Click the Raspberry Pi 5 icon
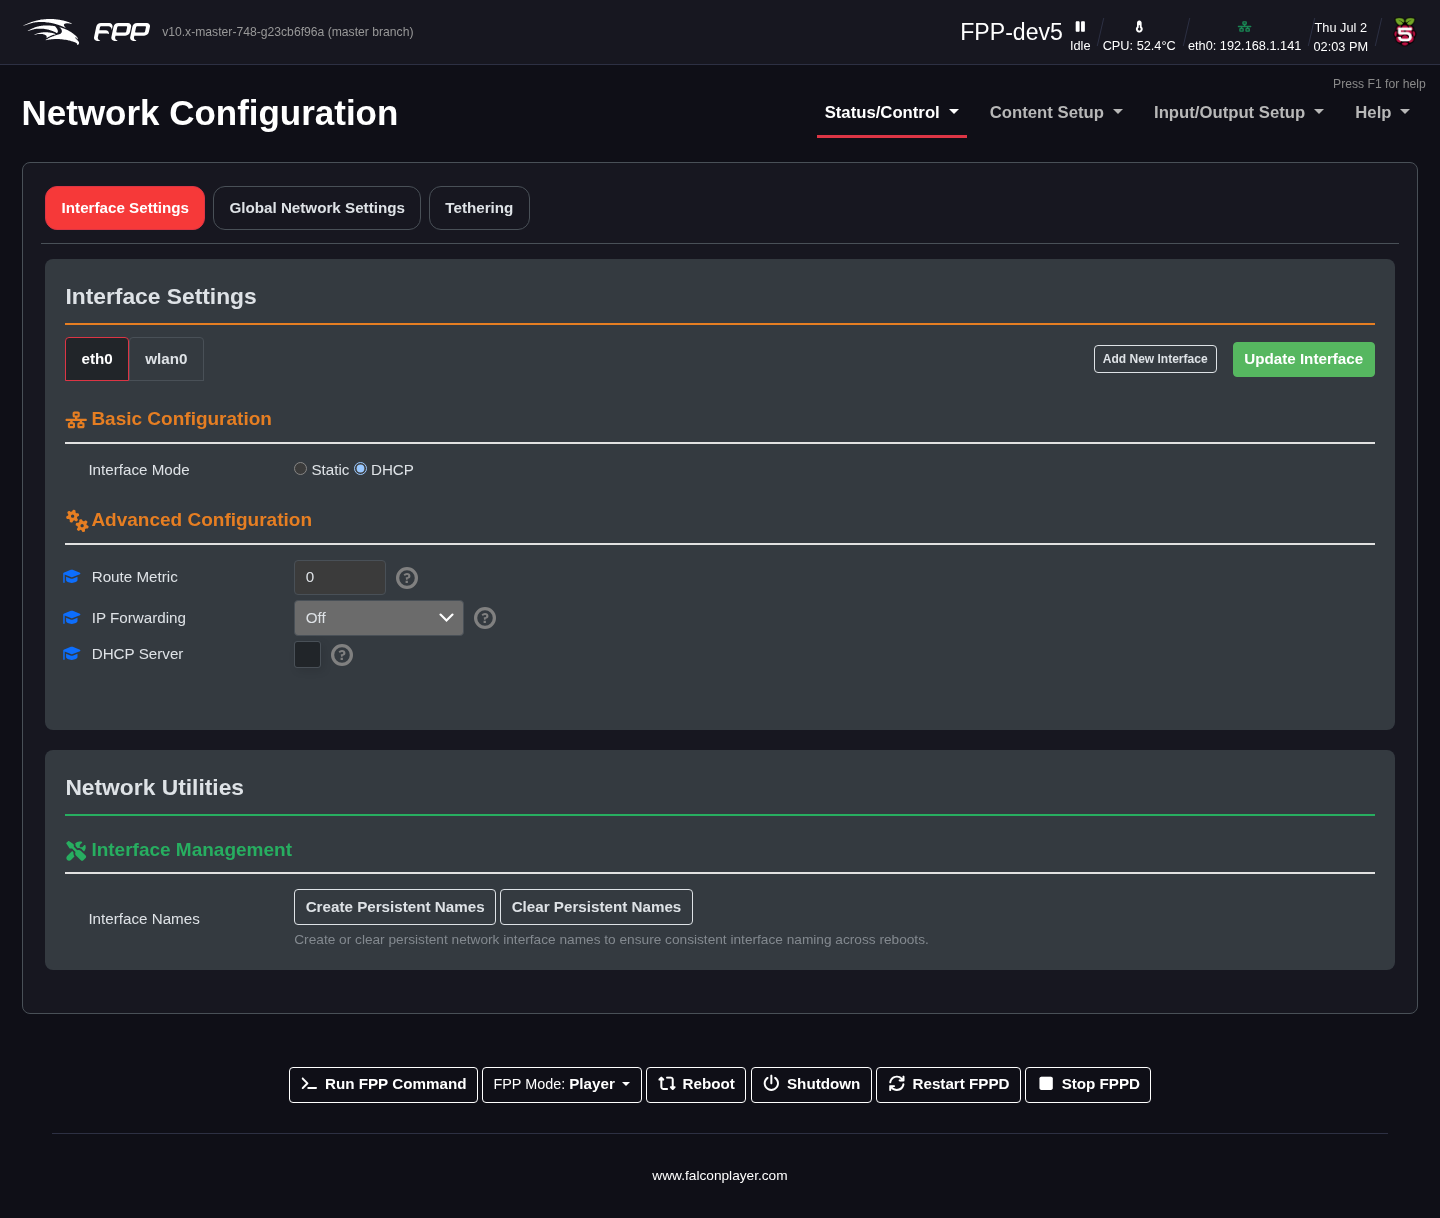Viewport: 1440px width, 1218px height. (x=1405, y=32)
